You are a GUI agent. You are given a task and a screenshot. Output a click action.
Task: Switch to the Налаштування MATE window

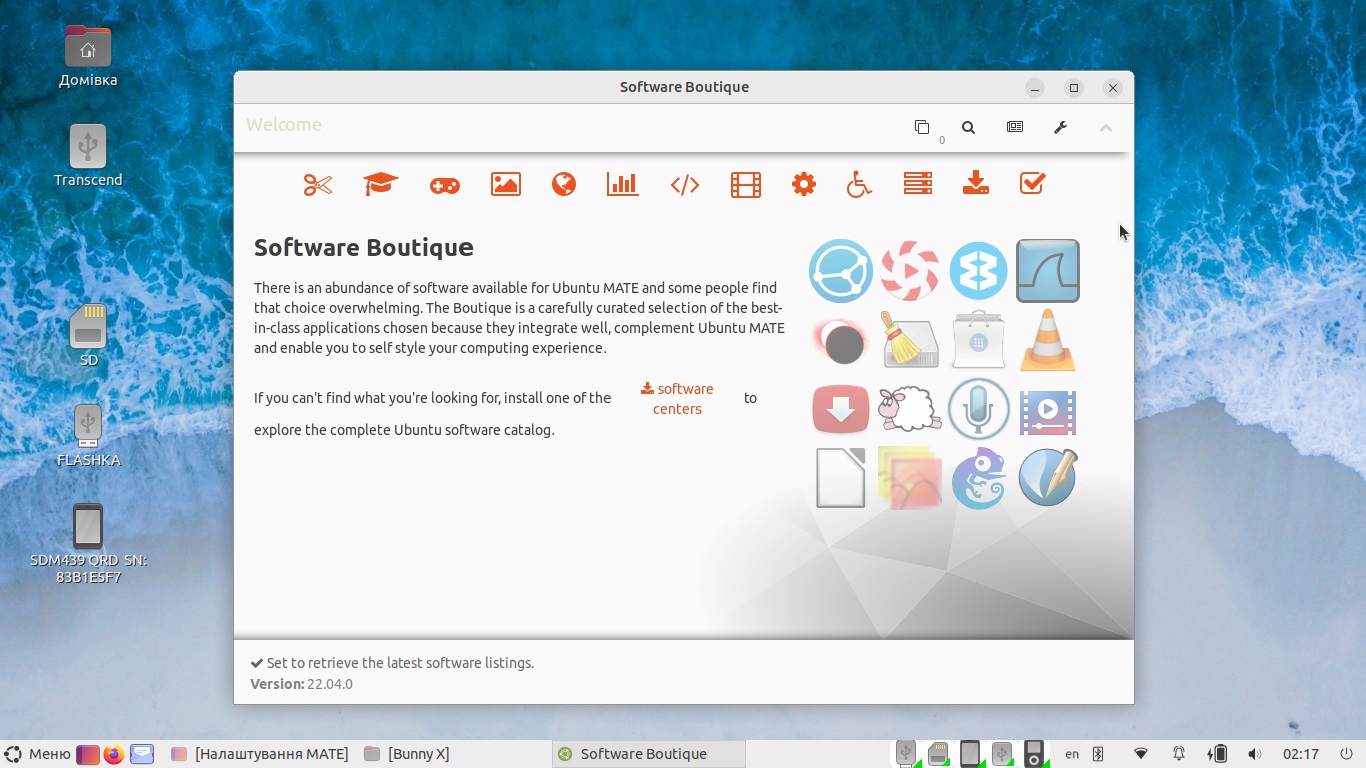point(259,754)
